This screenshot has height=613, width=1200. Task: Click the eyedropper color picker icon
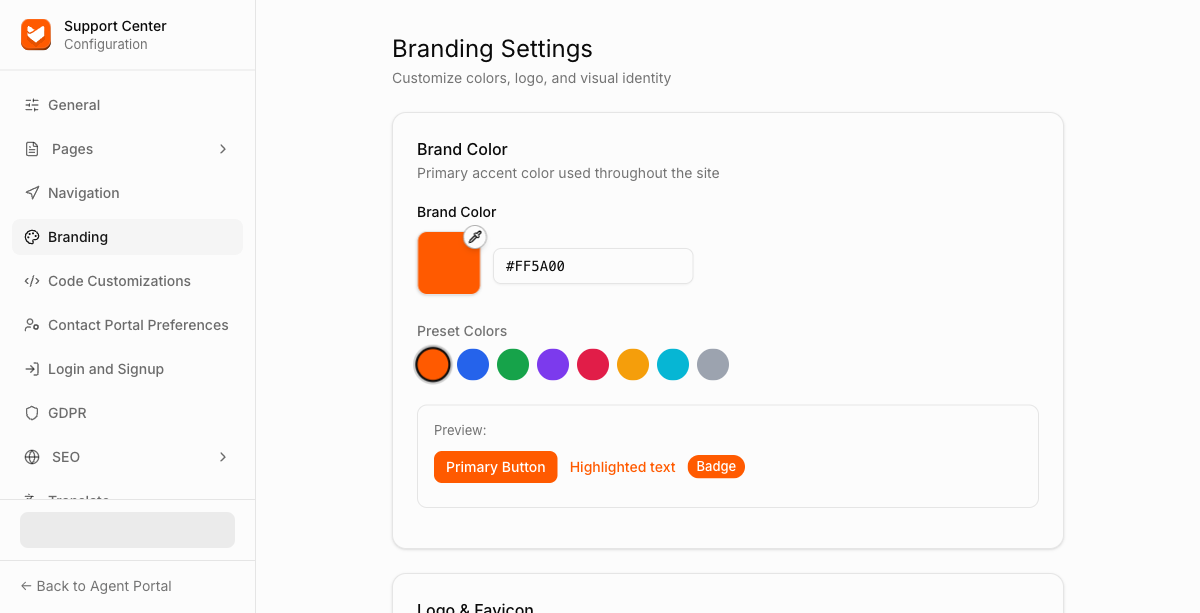point(475,237)
